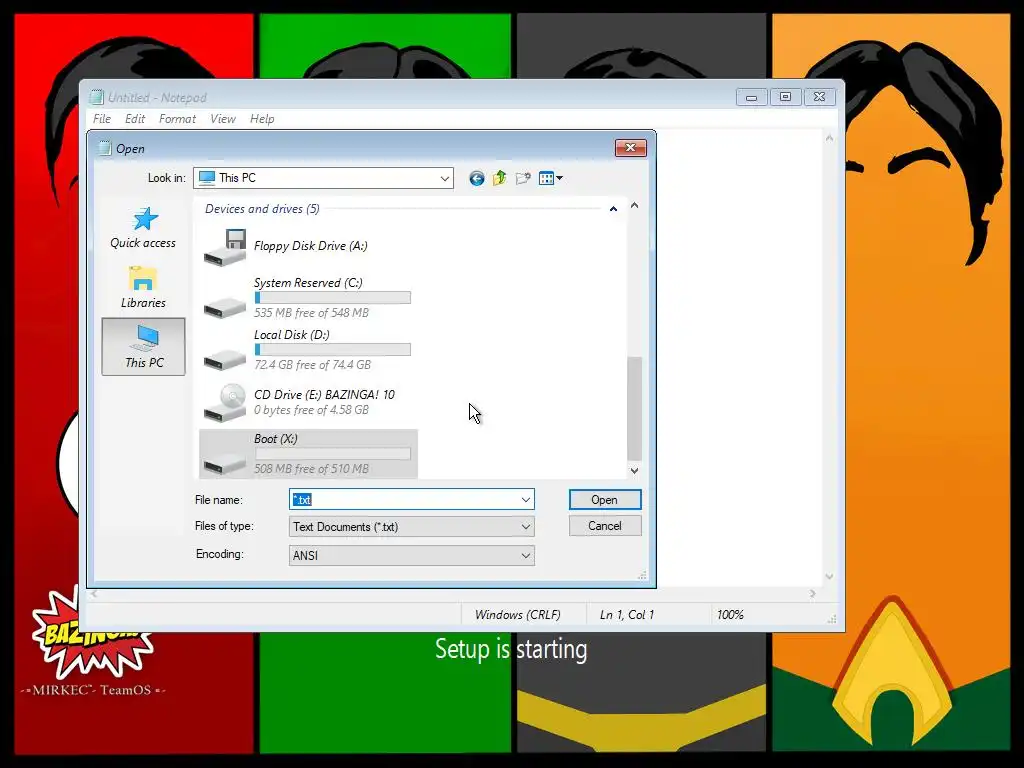
Task: Click the Open dialog resize grip corner
Action: pyautogui.click(x=643, y=575)
